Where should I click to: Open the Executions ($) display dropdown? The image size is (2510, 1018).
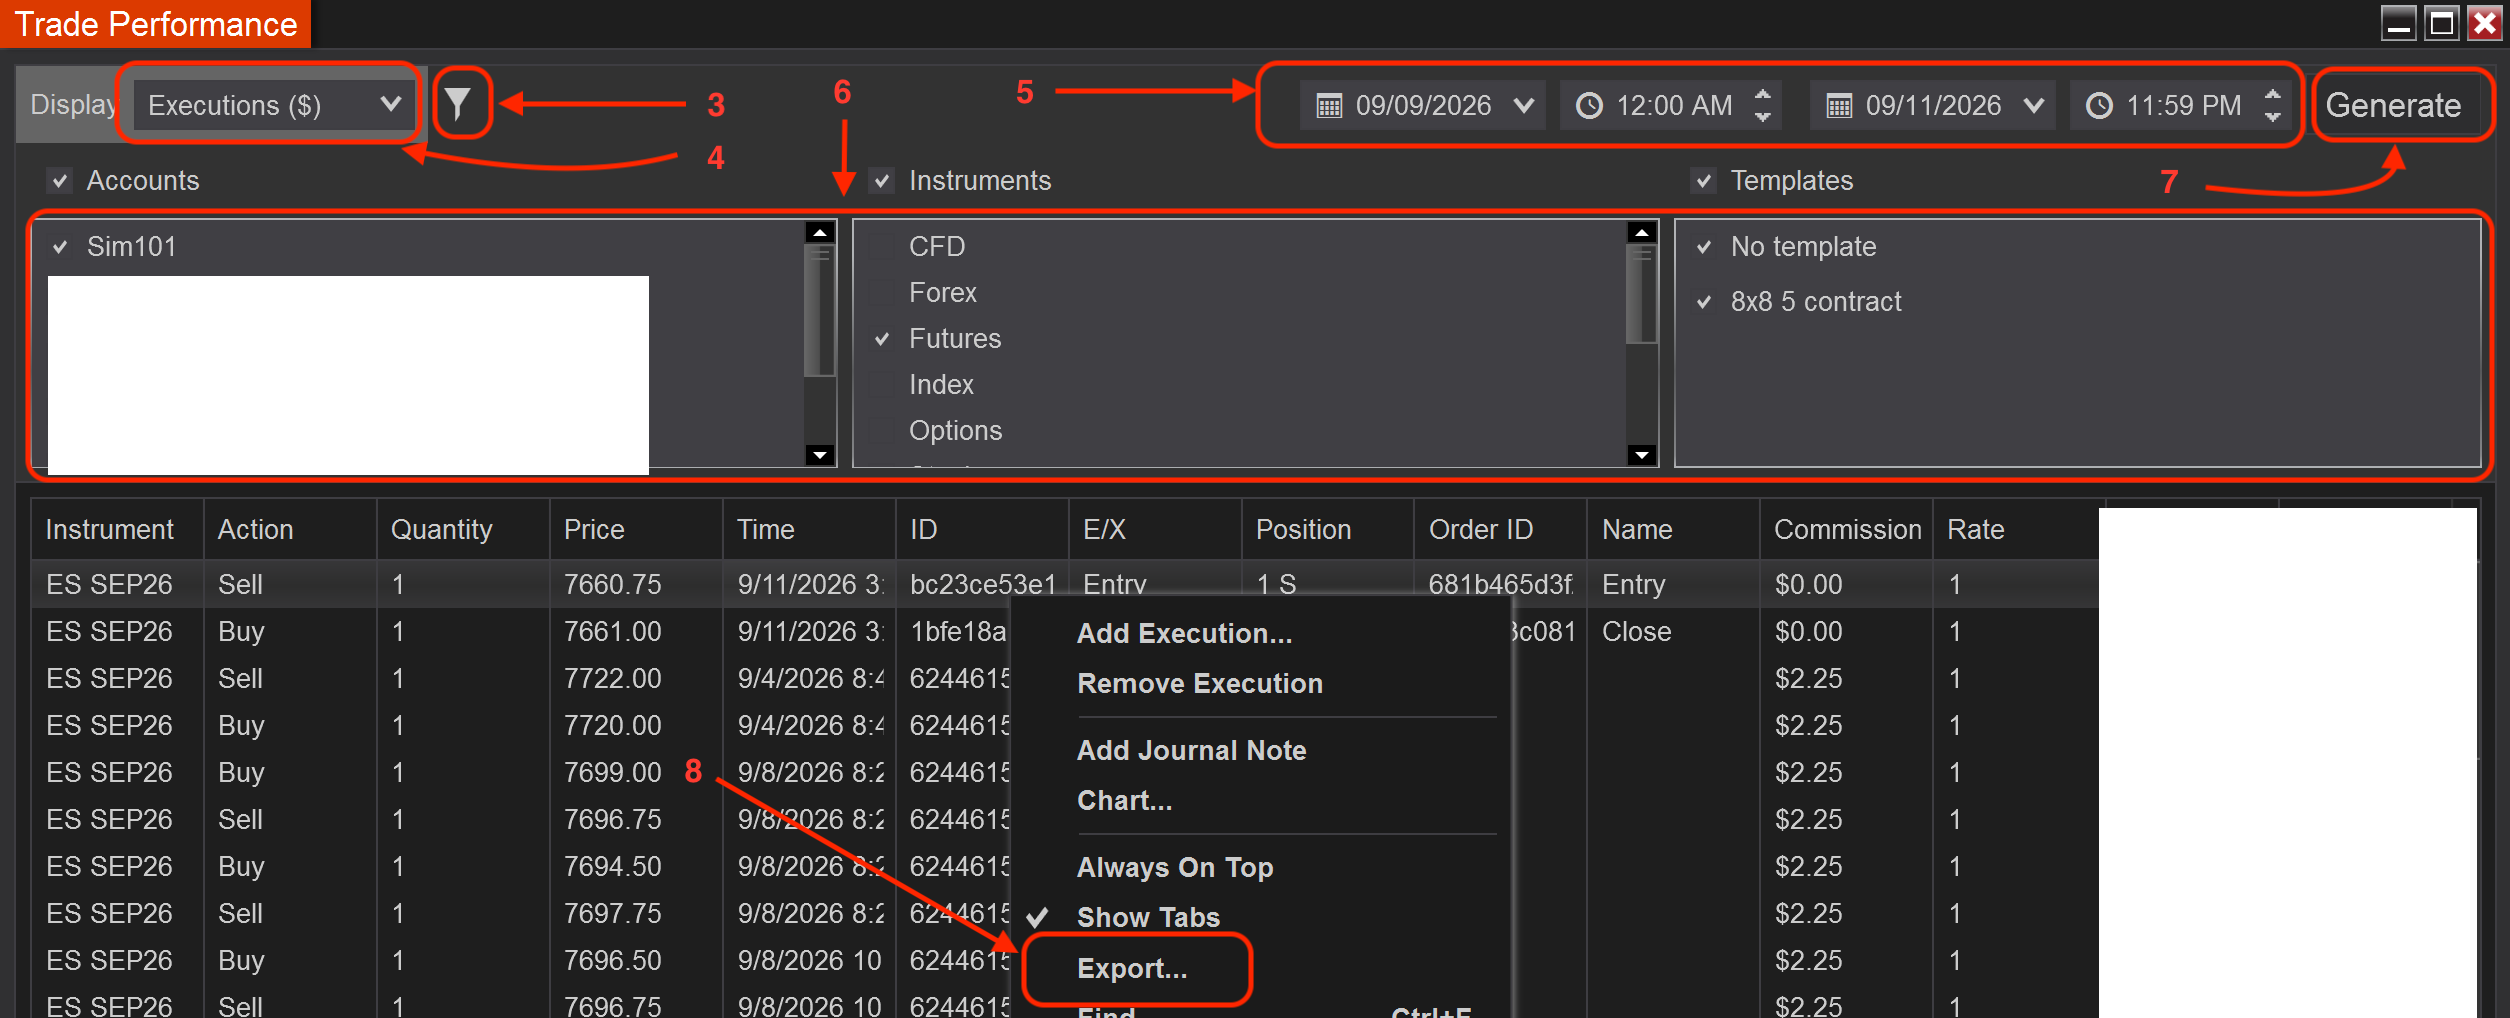[274, 105]
